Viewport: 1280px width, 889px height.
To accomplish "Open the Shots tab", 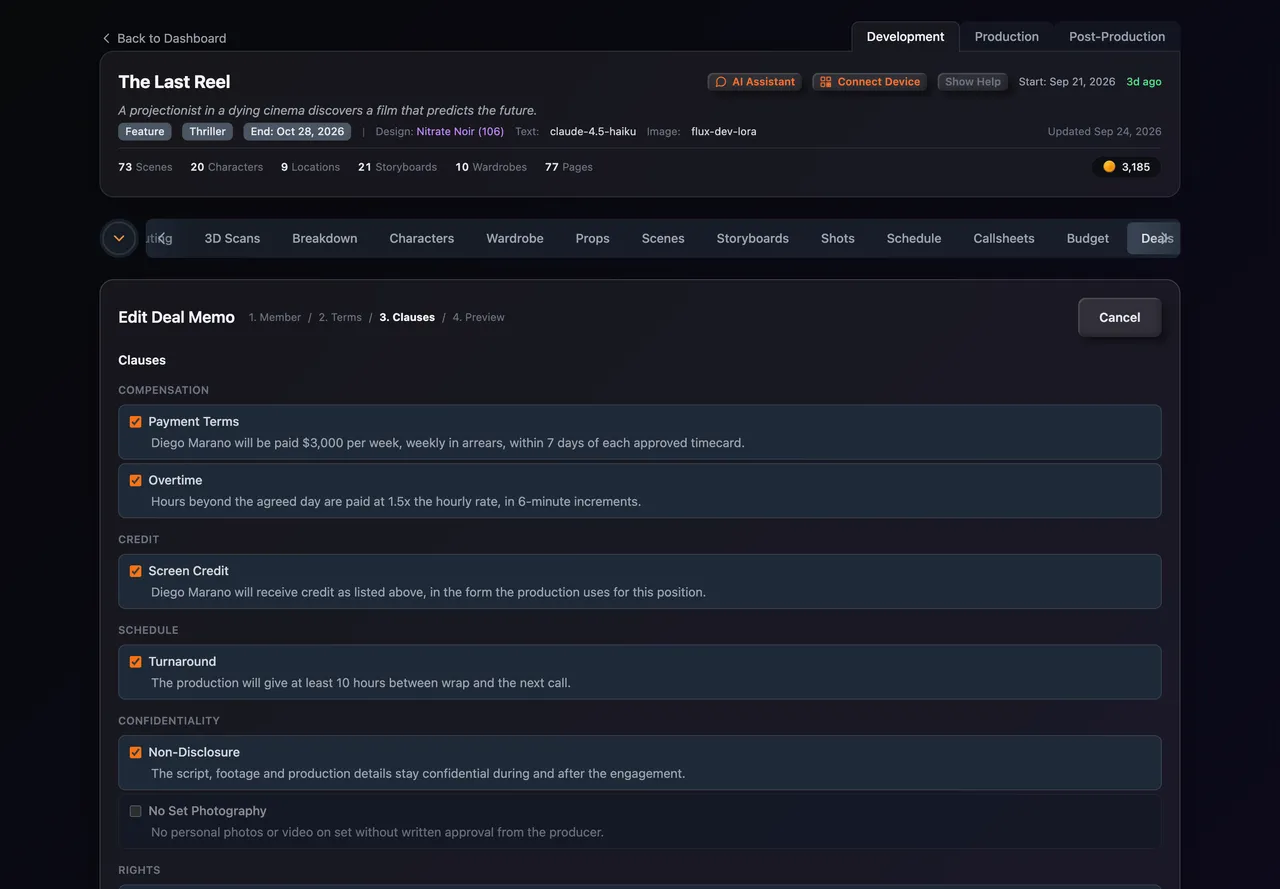I will (838, 238).
